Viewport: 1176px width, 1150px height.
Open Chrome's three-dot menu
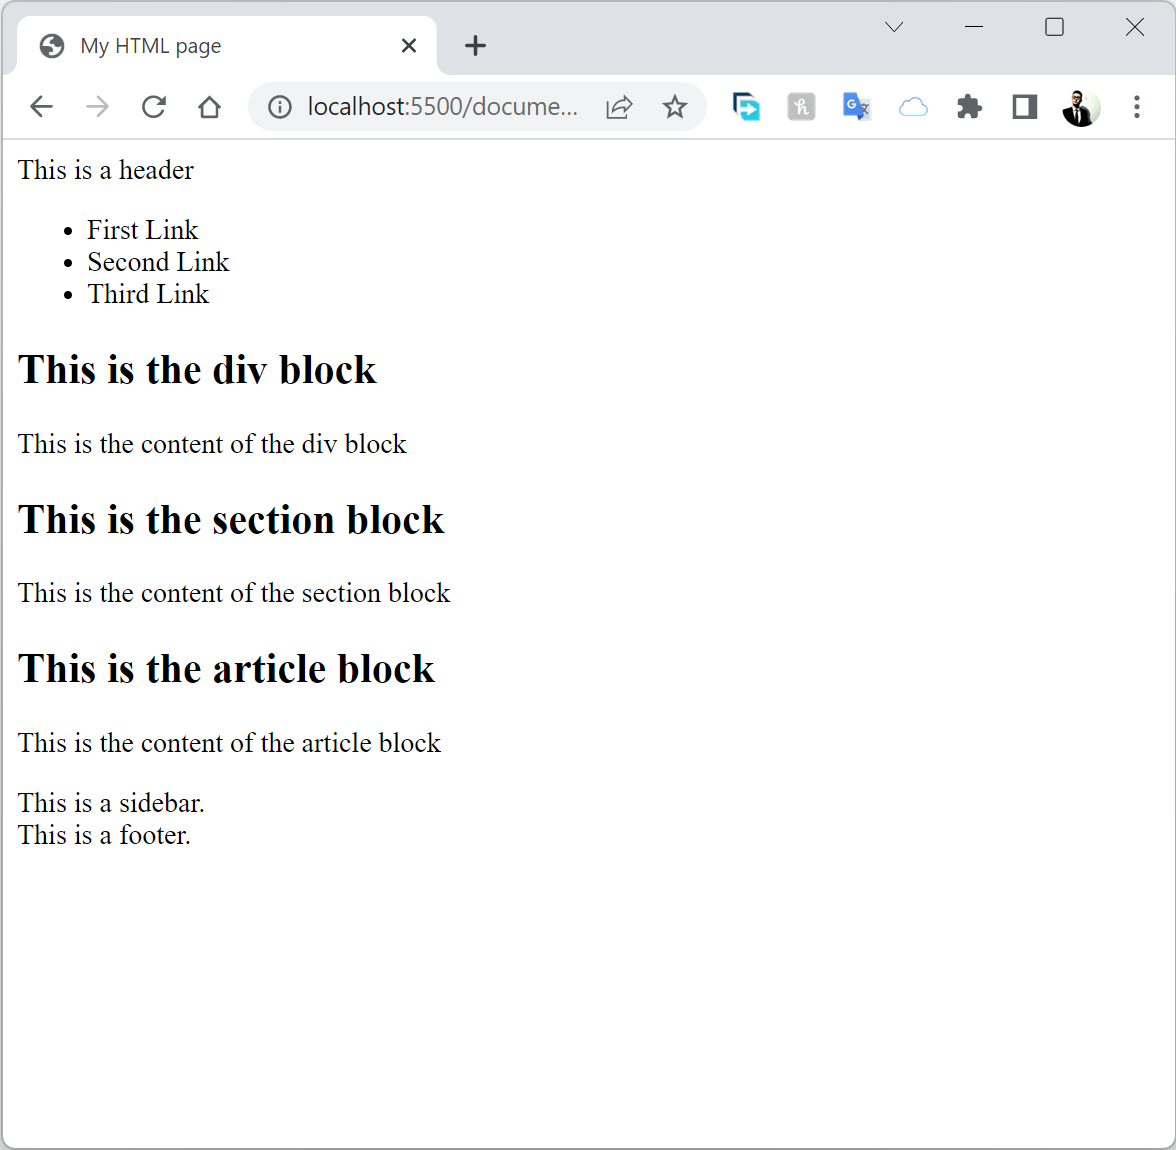pyautogui.click(x=1137, y=106)
